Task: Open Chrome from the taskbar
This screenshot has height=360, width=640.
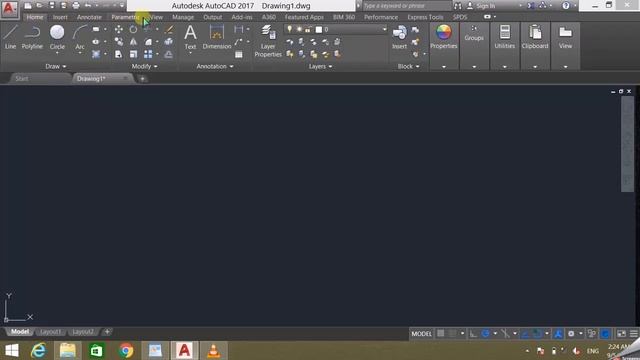Action: point(126,351)
